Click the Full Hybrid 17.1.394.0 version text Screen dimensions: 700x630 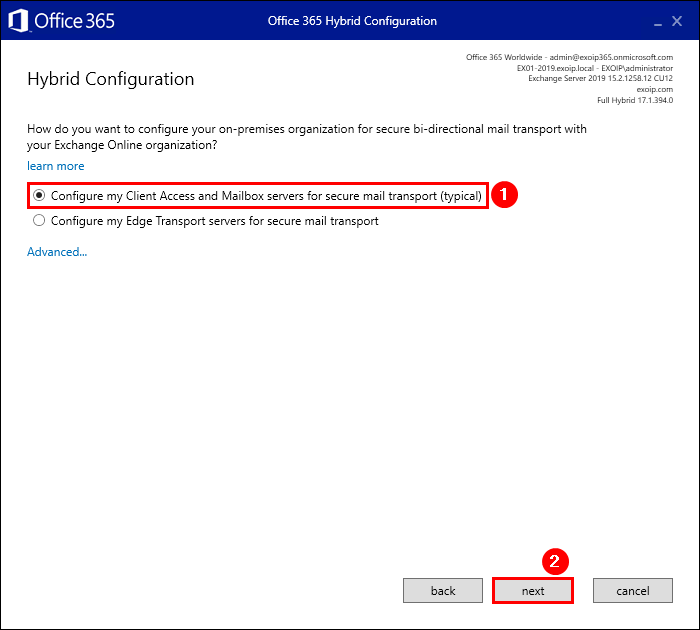coord(635,100)
